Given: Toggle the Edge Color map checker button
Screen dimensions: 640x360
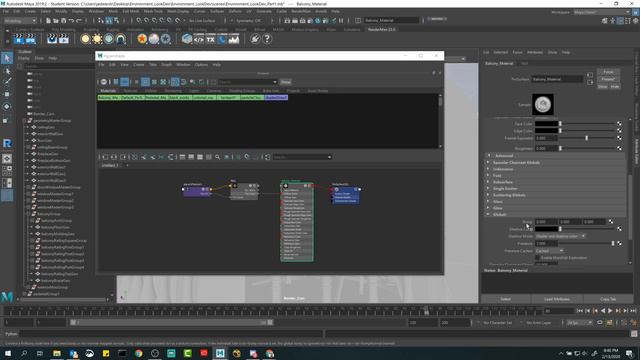Looking at the screenshot, I should pyautogui.click(x=619, y=131).
